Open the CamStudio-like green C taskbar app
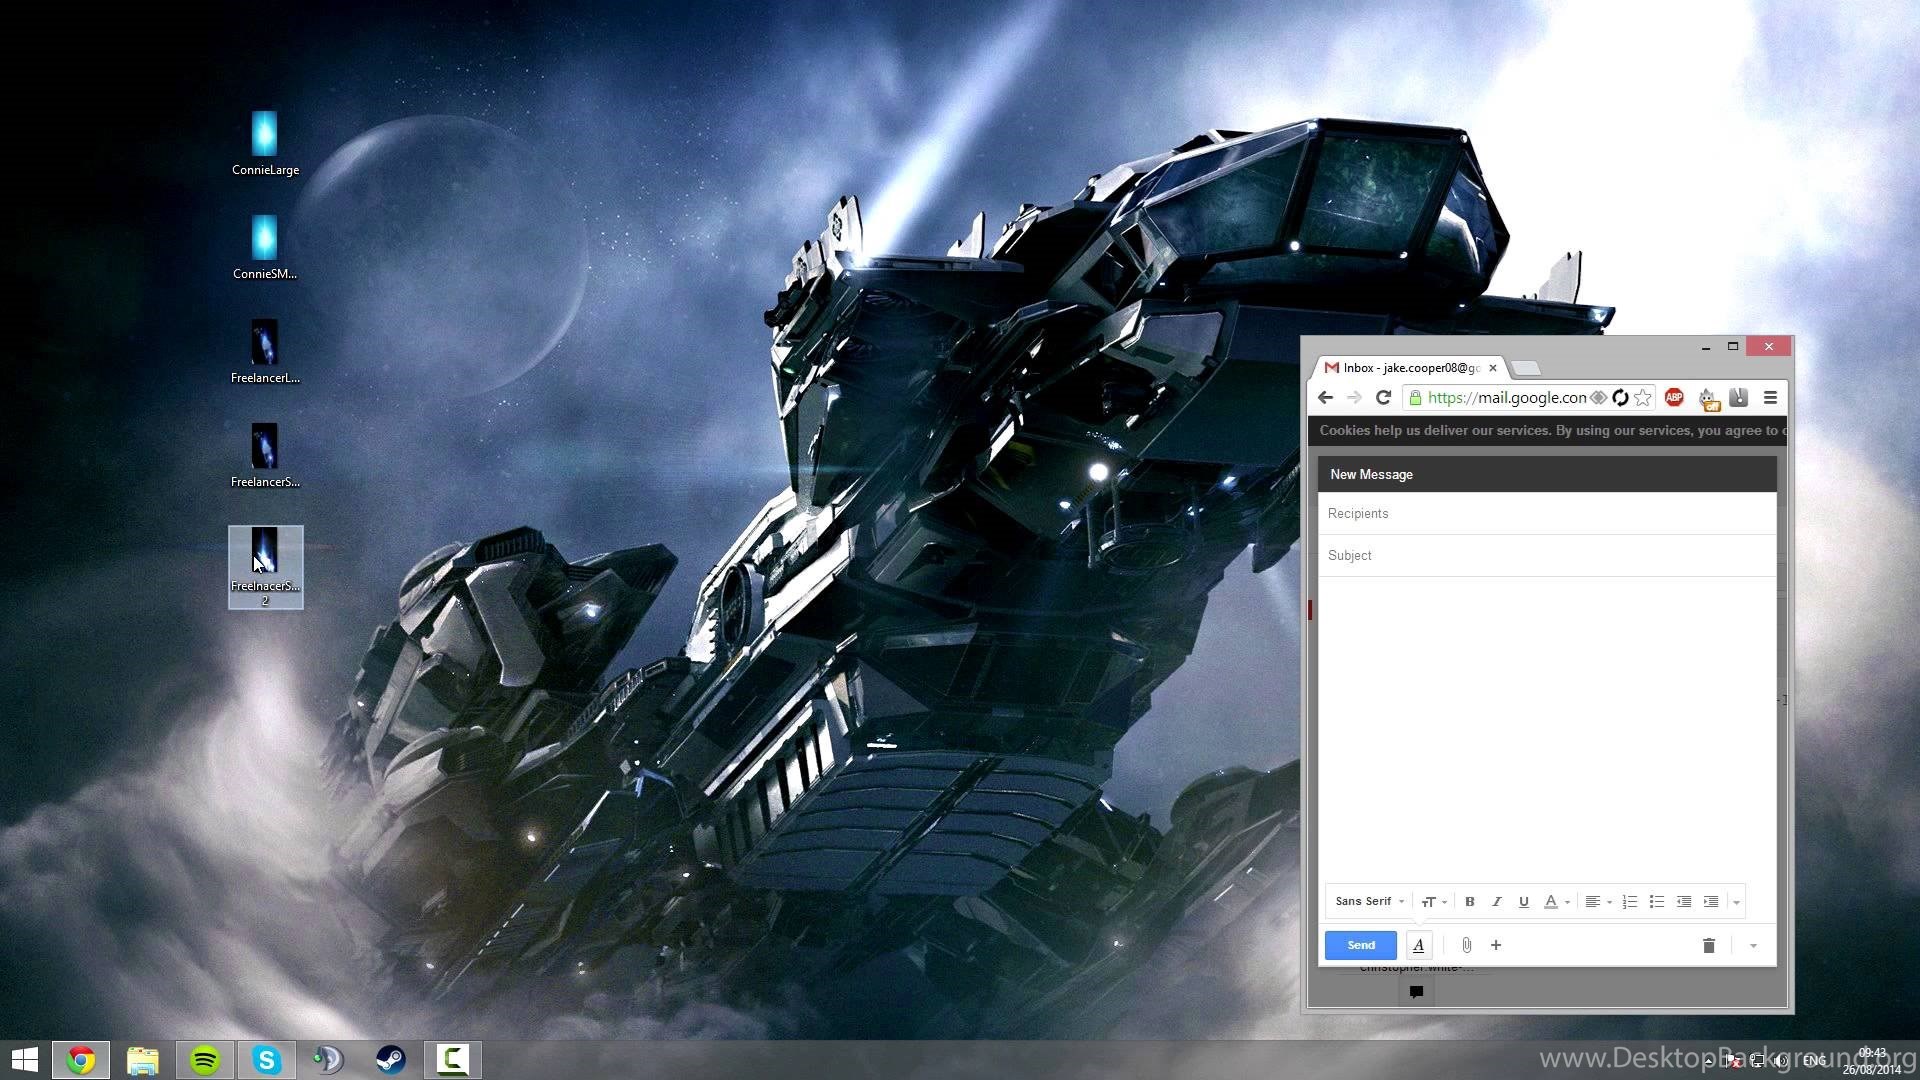Screen dimensions: 1920x1080 coord(453,1060)
